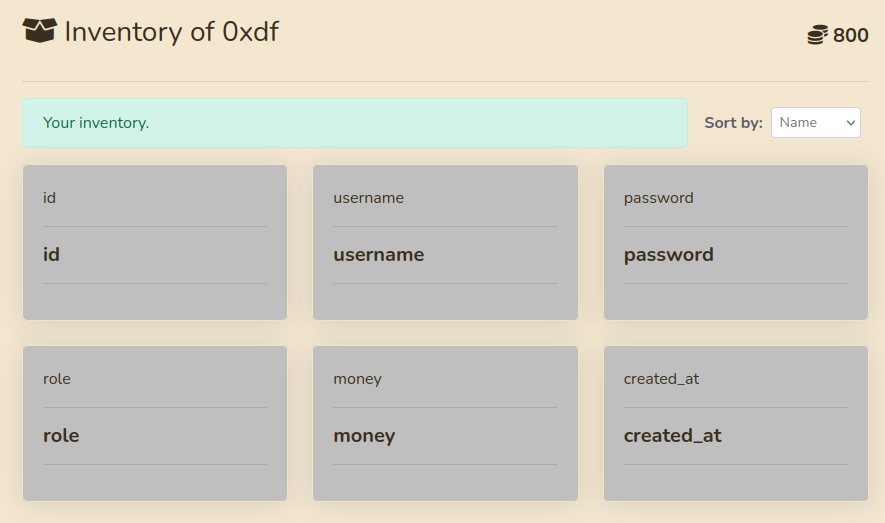Click the bold "role" item name
Image resolution: width=885 pixels, height=523 pixels.
click(x=61, y=436)
